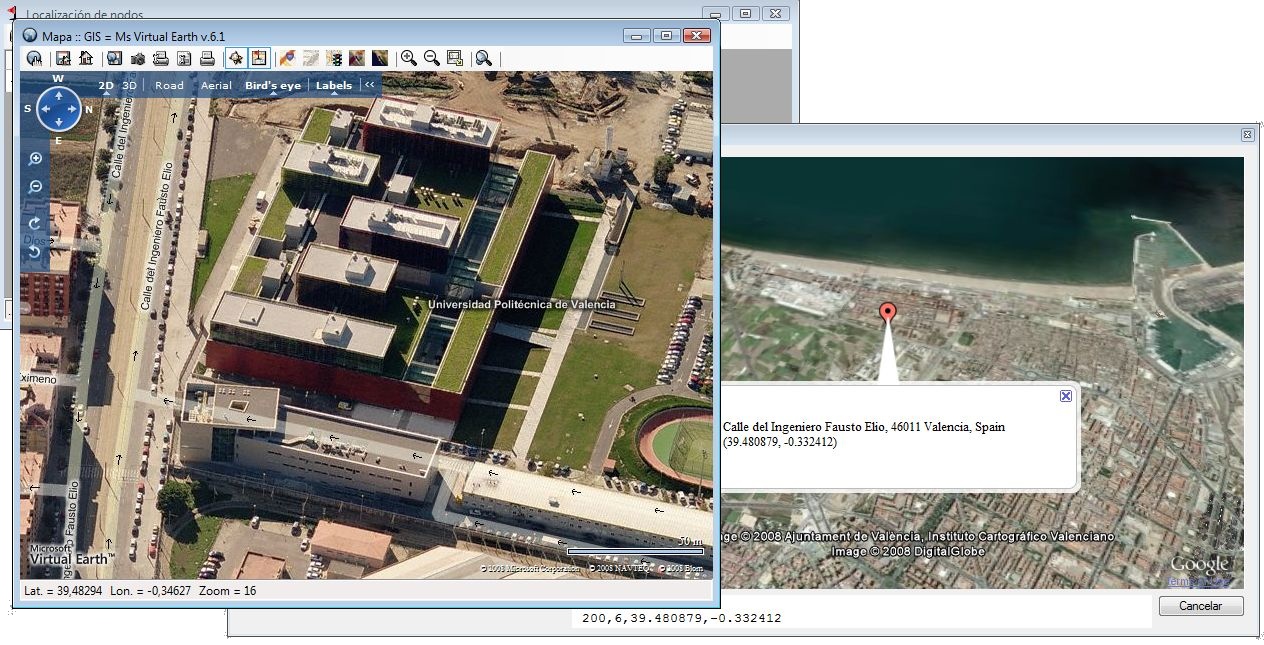Click the print map icon

(205, 58)
